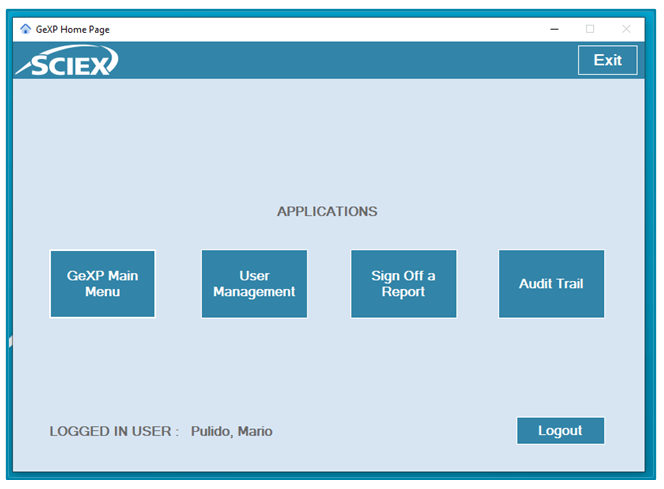
Task: Click the GeXP home icon in title bar
Action: pos(25,29)
